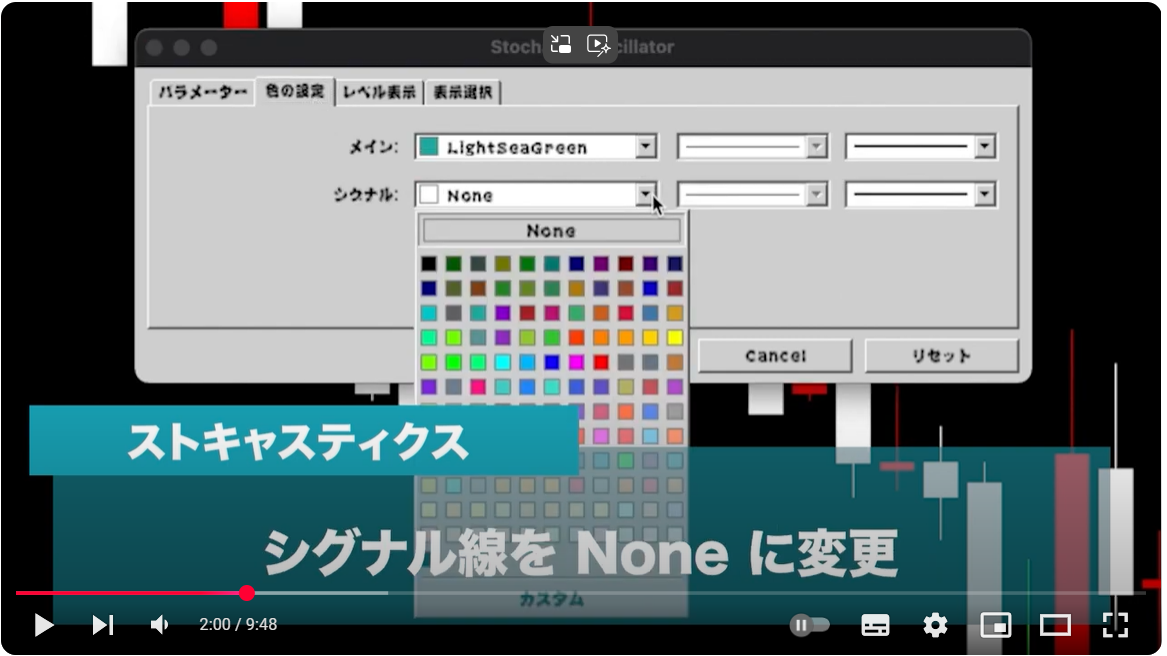1167x656 pixels.
Task: Click picture-in-picture icon at top
Action: 561,45
